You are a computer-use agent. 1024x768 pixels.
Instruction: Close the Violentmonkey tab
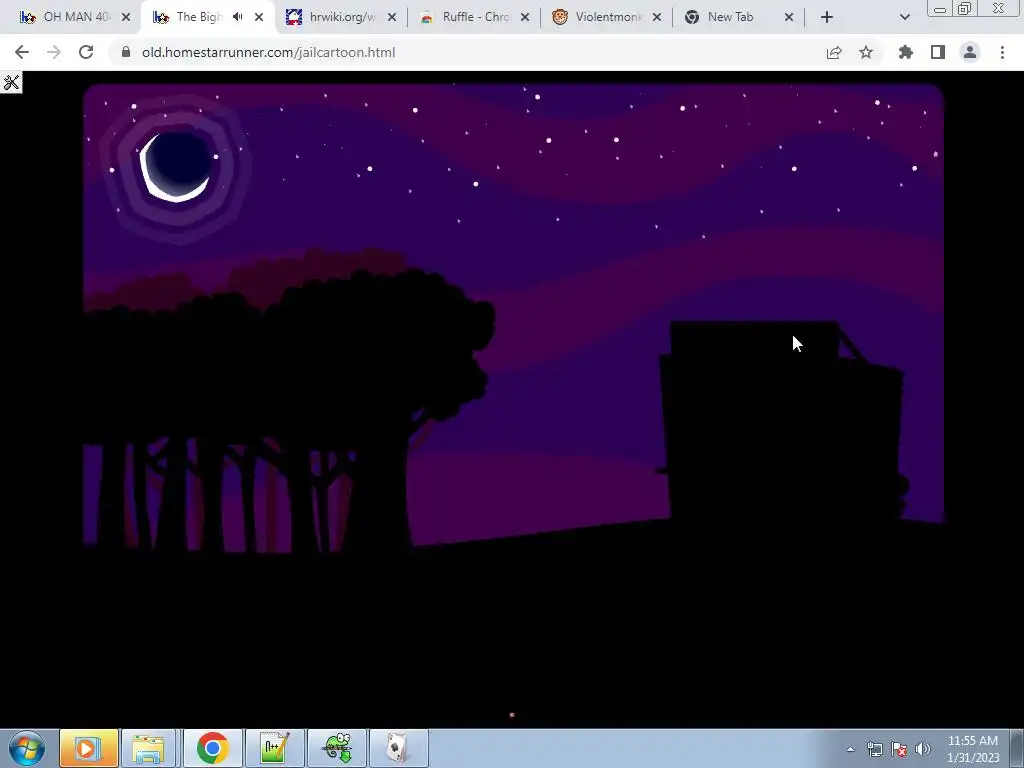point(657,17)
